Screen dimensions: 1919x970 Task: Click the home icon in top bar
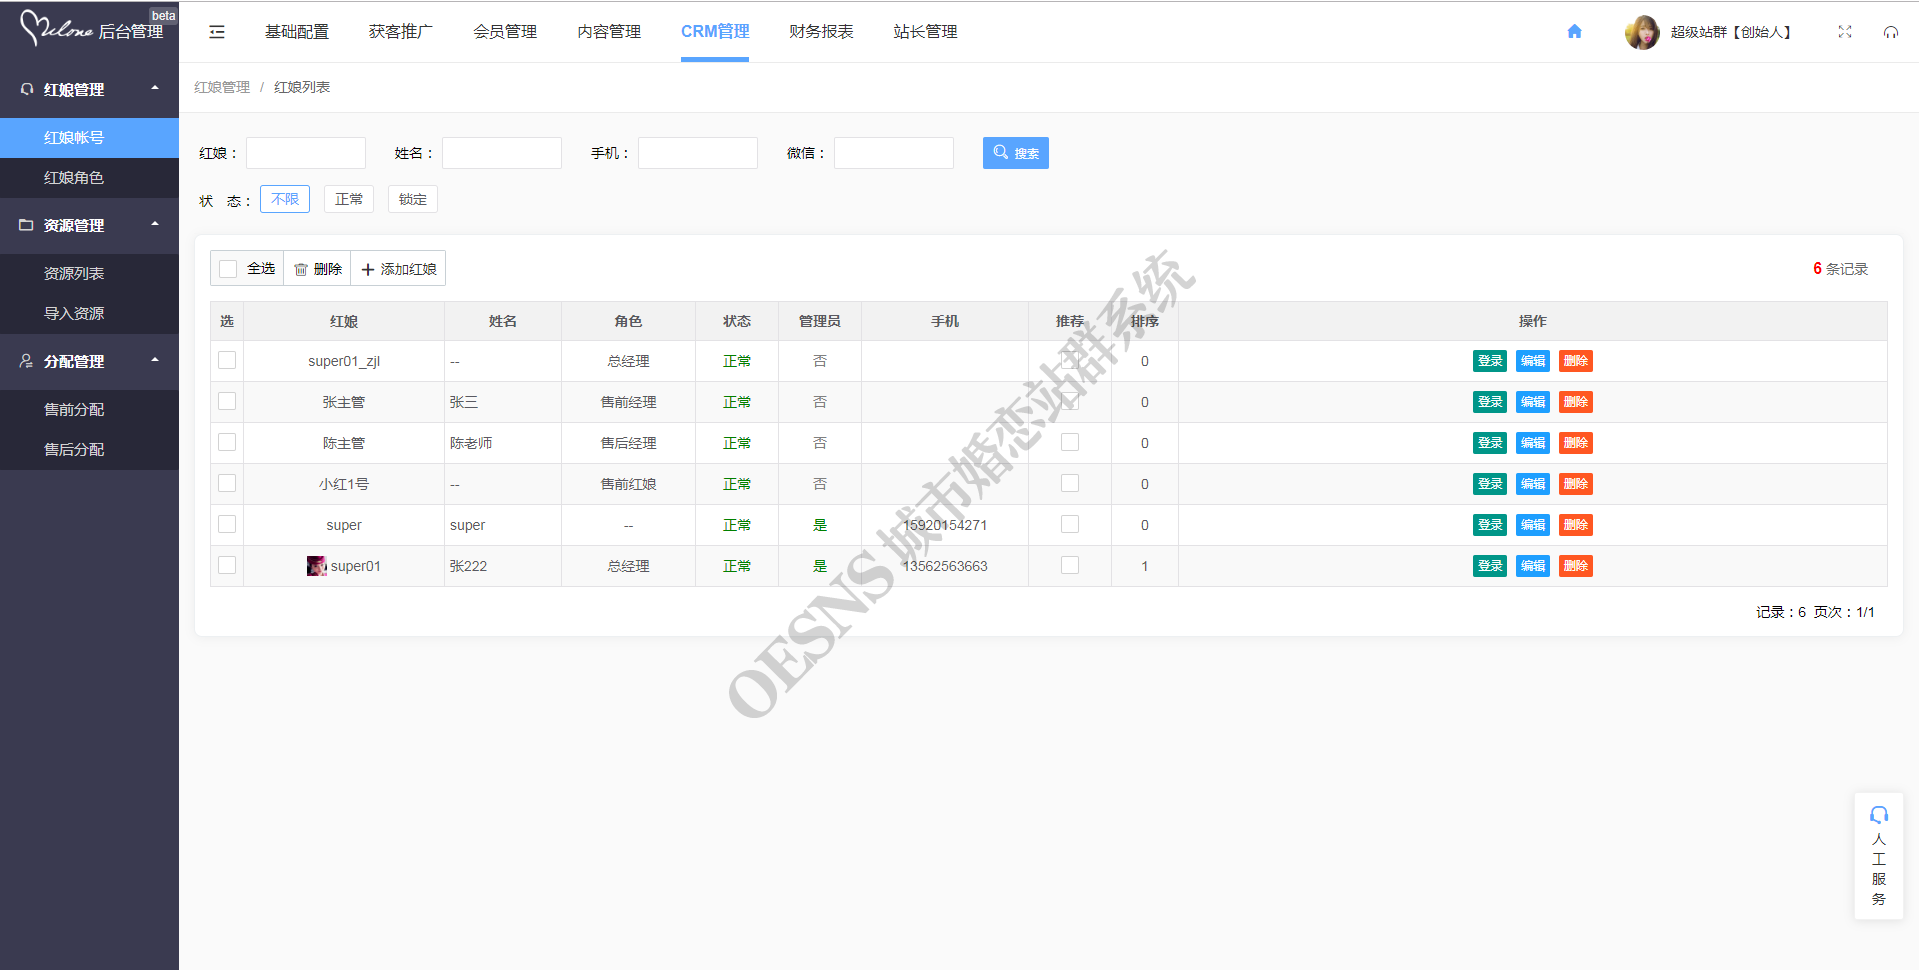coord(1574,32)
